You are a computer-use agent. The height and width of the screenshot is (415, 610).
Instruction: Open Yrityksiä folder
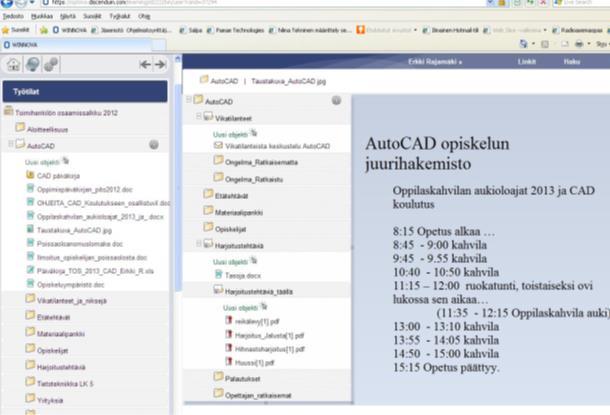click(50, 400)
